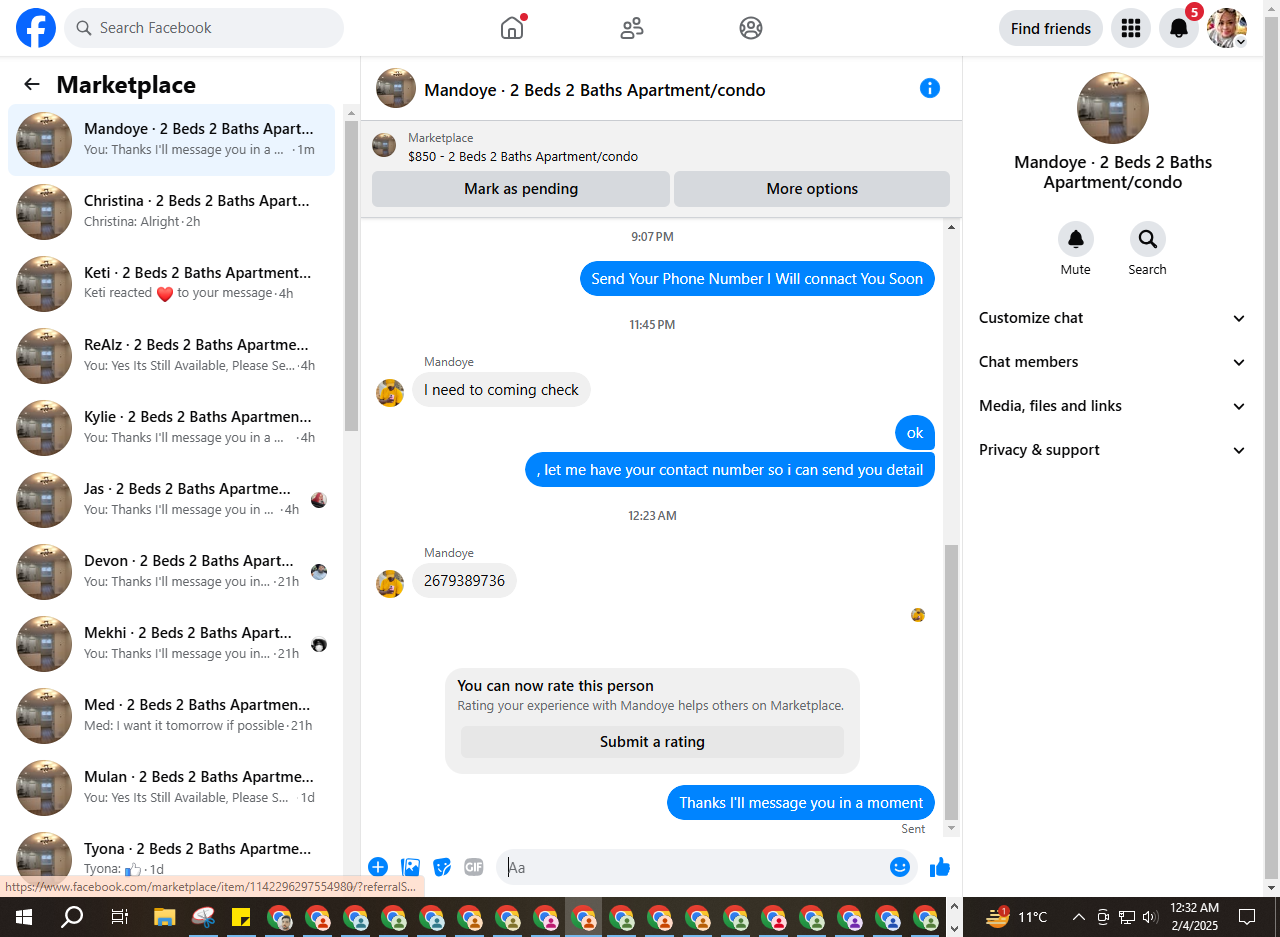Click the phone number message 2679389736
1280x937 pixels.
click(x=464, y=581)
